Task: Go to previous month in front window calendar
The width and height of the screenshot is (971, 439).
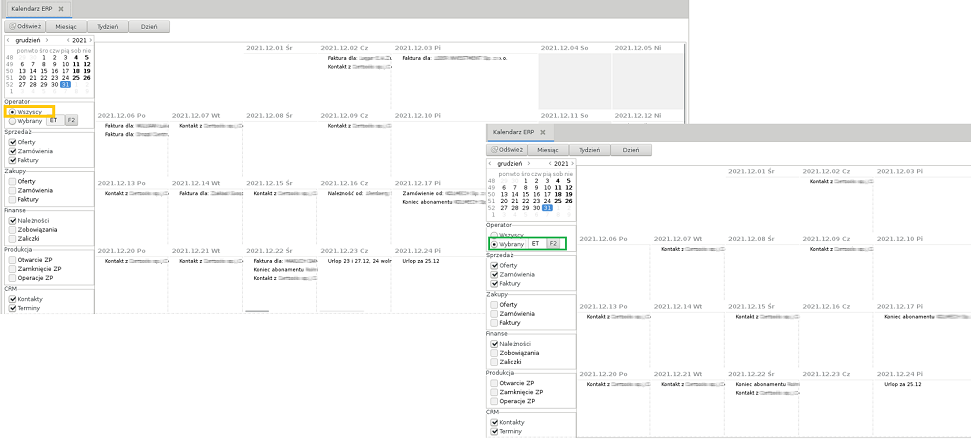Action: tap(490, 163)
